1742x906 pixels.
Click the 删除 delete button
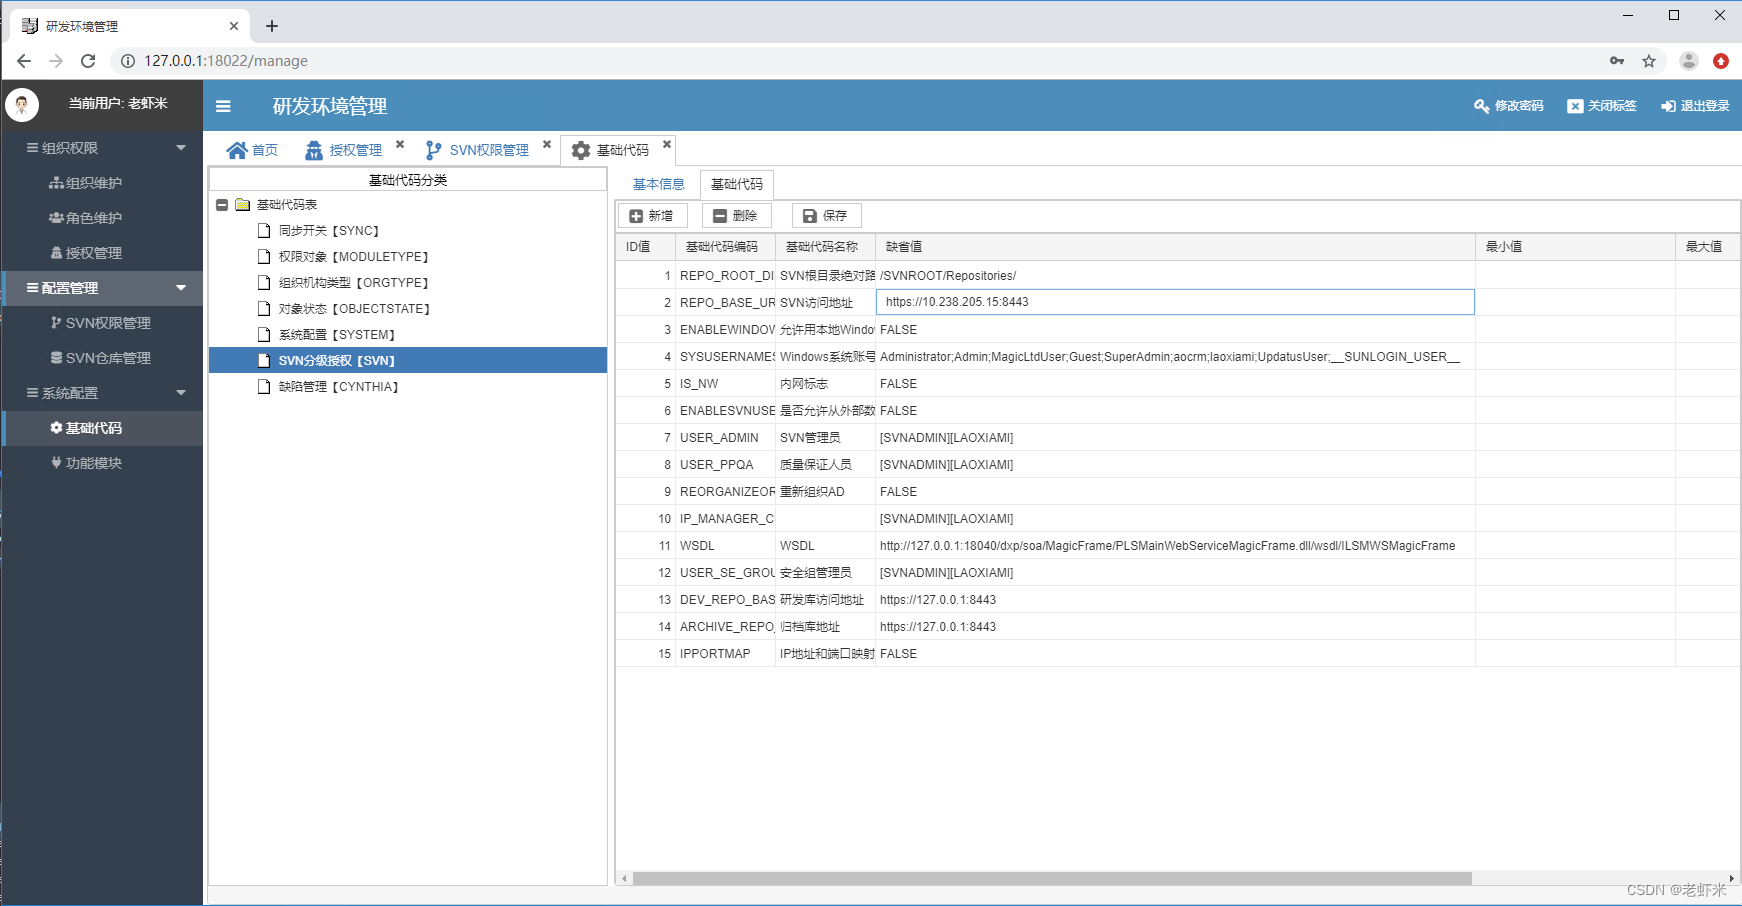tap(736, 216)
